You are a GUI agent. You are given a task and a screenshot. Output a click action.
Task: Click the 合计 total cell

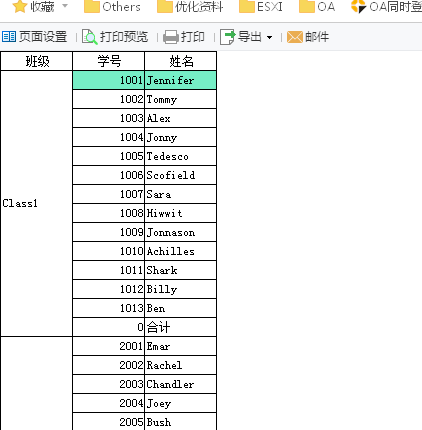click(x=181, y=327)
